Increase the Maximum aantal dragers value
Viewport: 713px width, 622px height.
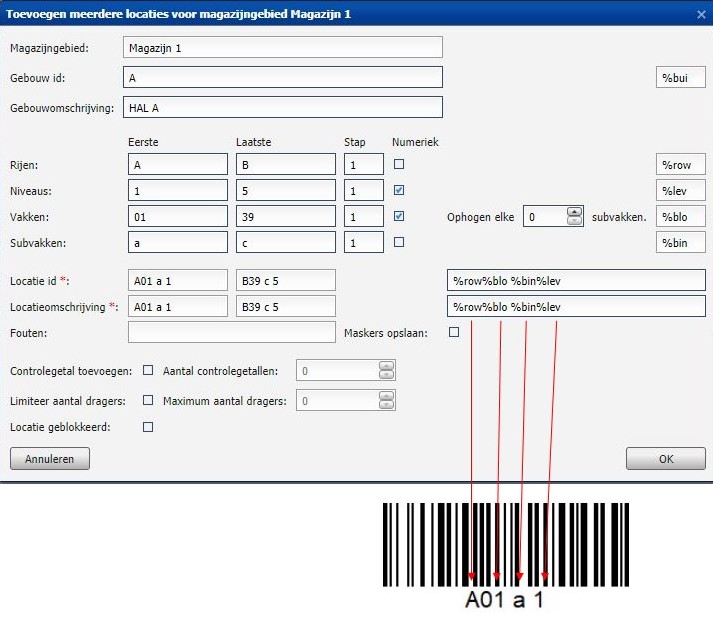pos(387,396)
